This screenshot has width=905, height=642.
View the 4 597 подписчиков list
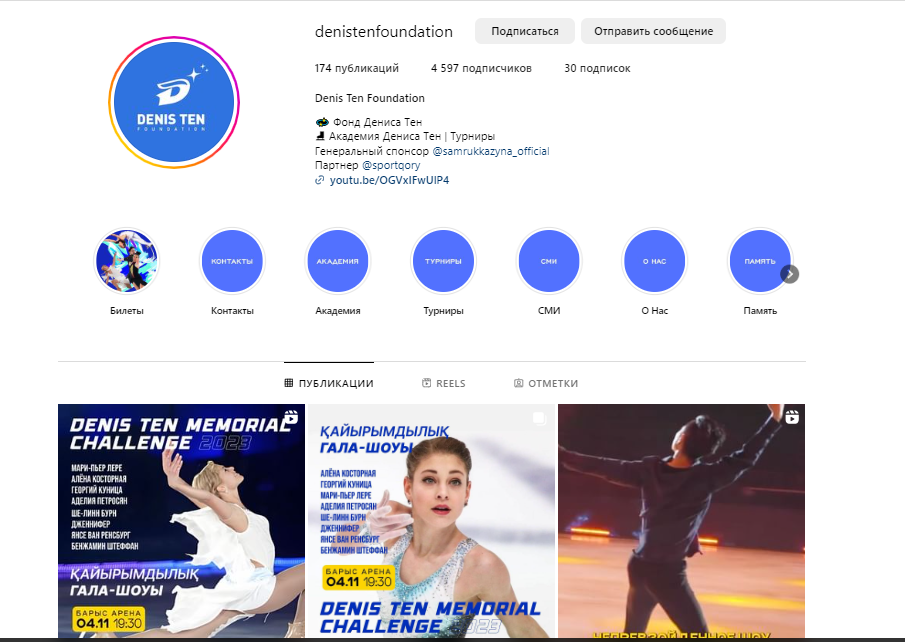pyautogui.click(x=481, y=68)
